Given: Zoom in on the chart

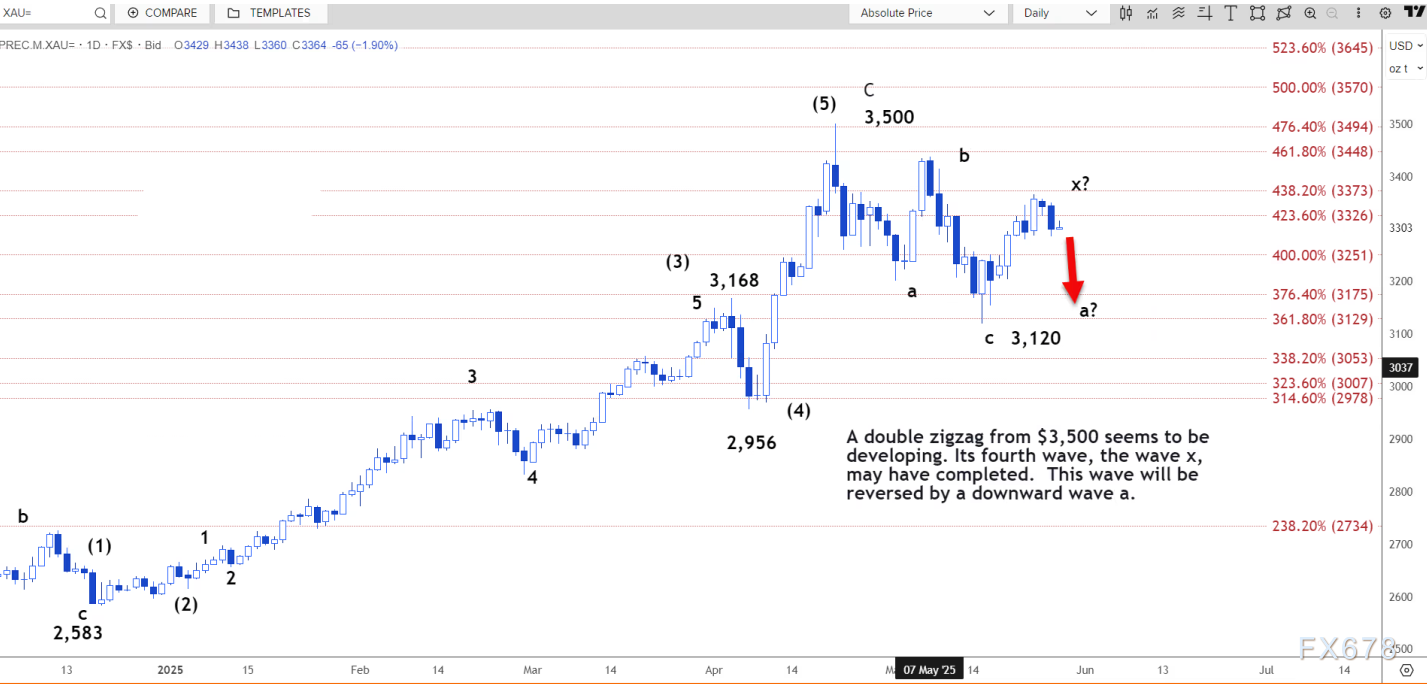Looking at the screenshot, I should [x=1310, y=13].
